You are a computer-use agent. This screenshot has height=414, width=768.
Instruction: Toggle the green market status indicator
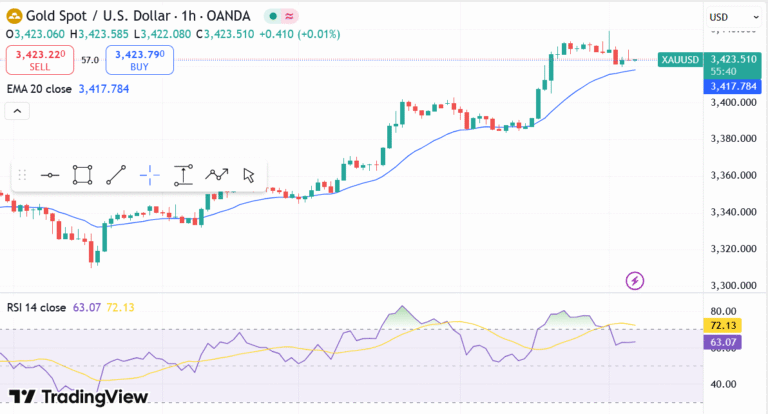273,17
